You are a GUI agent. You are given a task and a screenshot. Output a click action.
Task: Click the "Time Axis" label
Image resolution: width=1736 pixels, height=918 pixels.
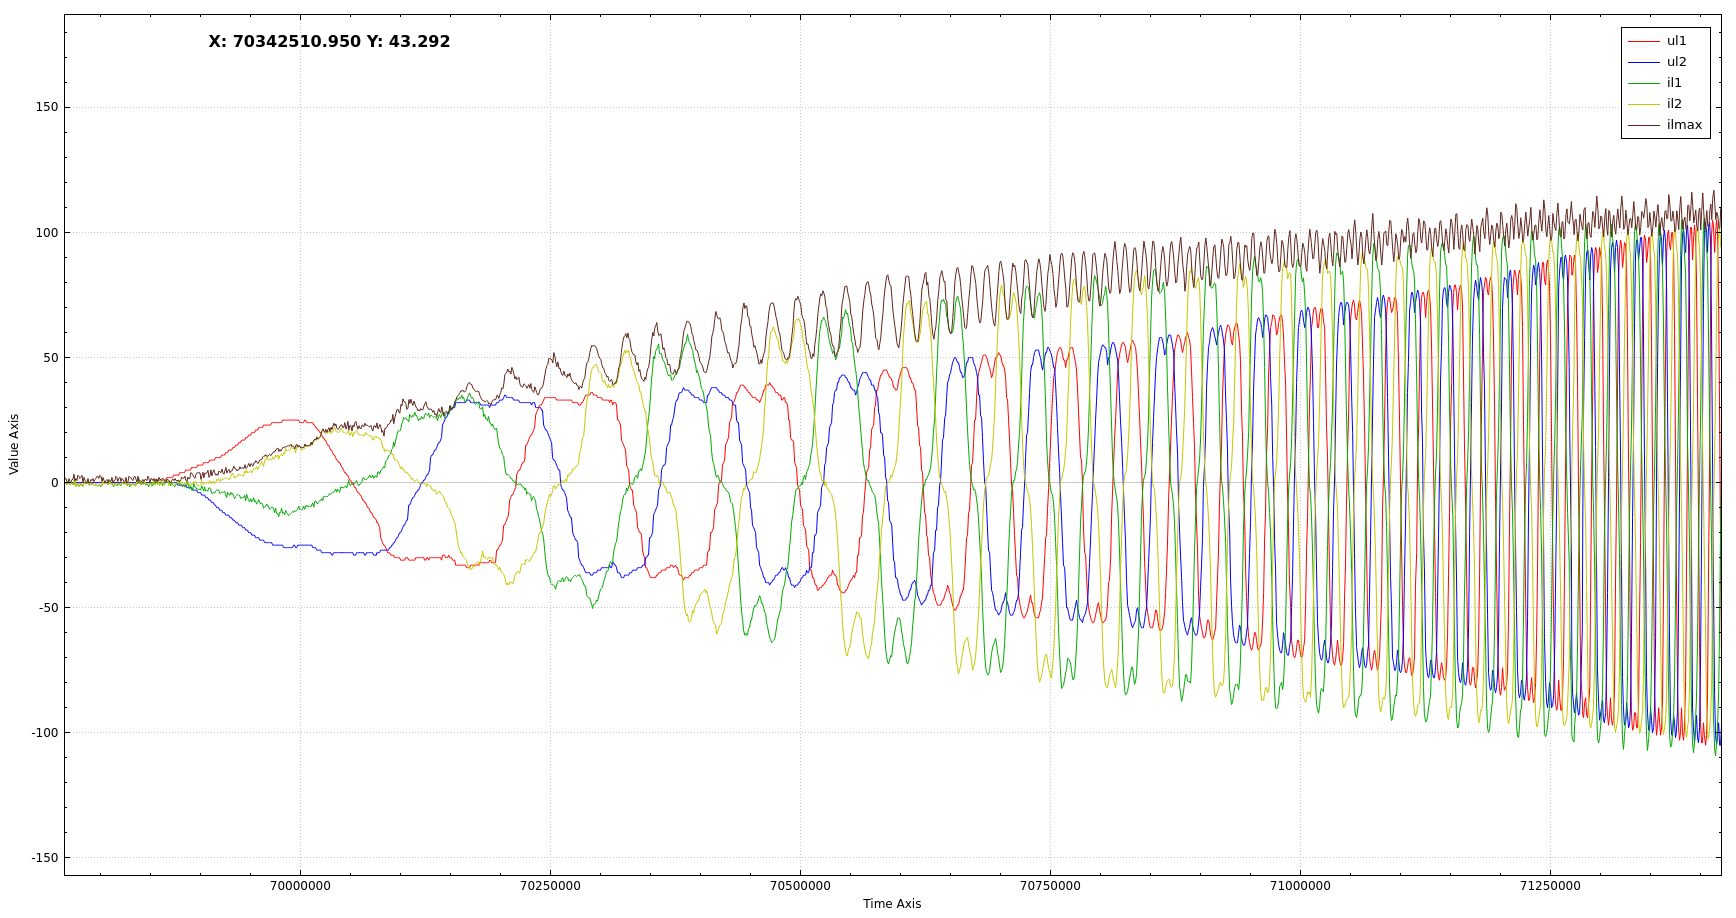(x=892, y=904)
